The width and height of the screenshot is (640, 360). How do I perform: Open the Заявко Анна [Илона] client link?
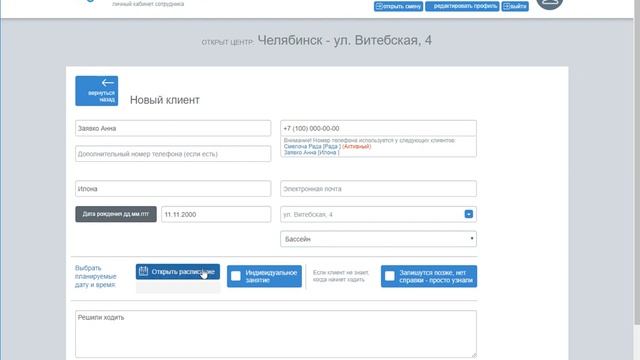coord(311,153)
